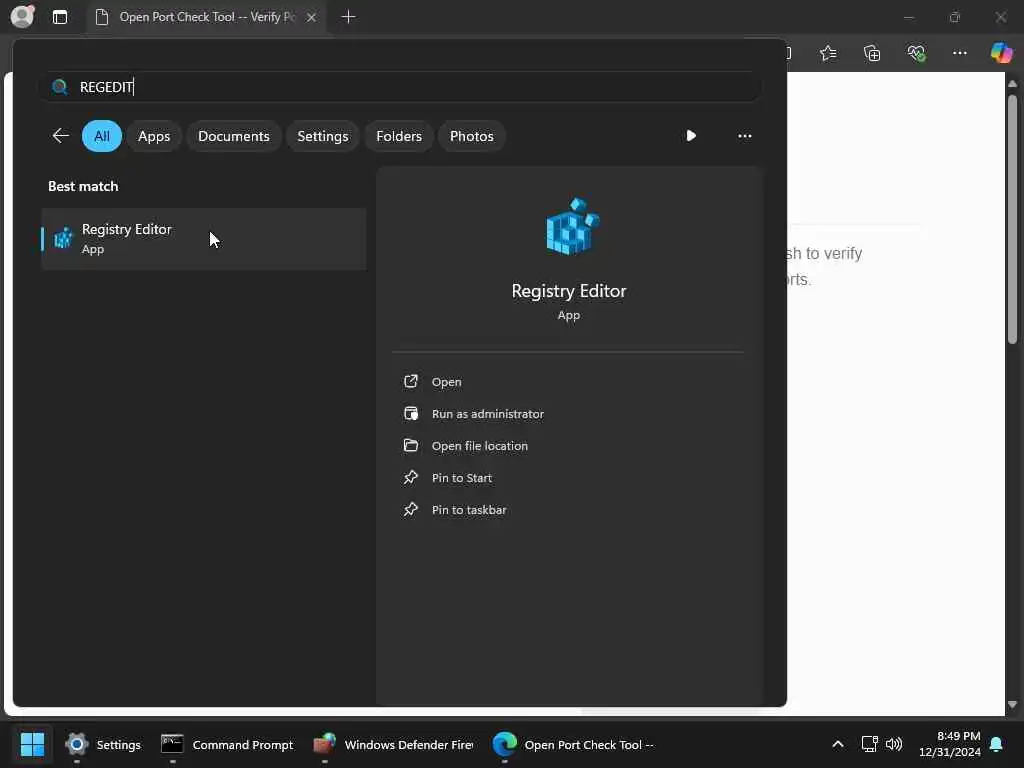Screen dimensions: 1024x768
Task: Choose Open file location
Action: click(x=480, y=446)
